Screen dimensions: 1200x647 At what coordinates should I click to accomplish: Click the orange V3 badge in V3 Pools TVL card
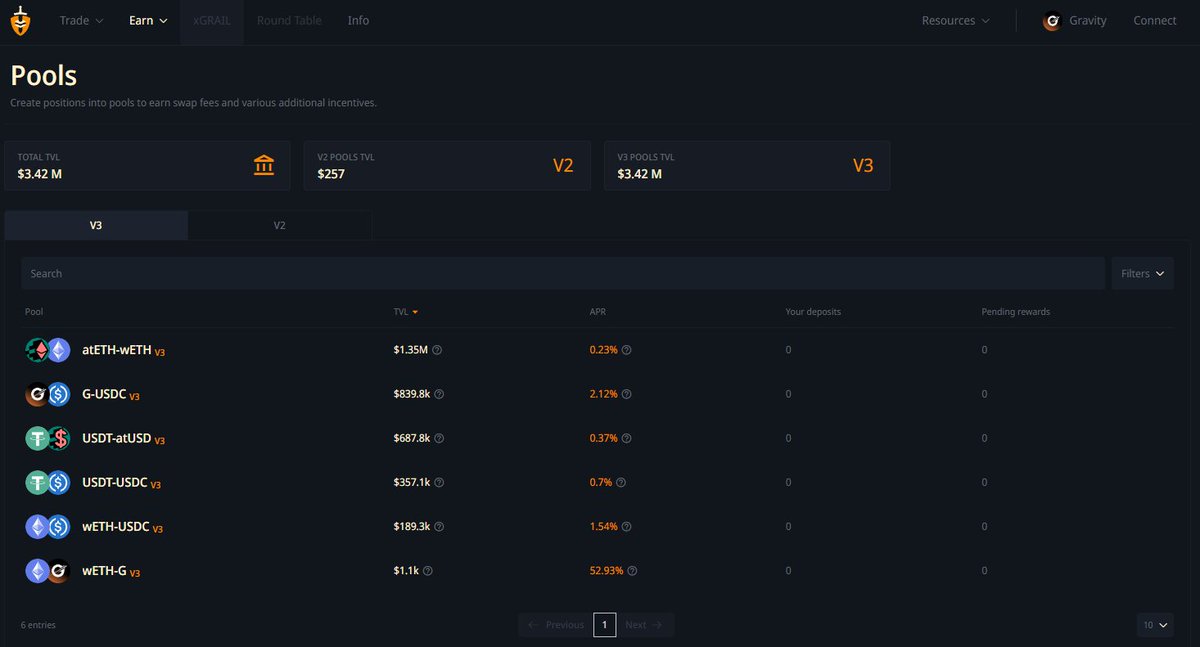863,165
